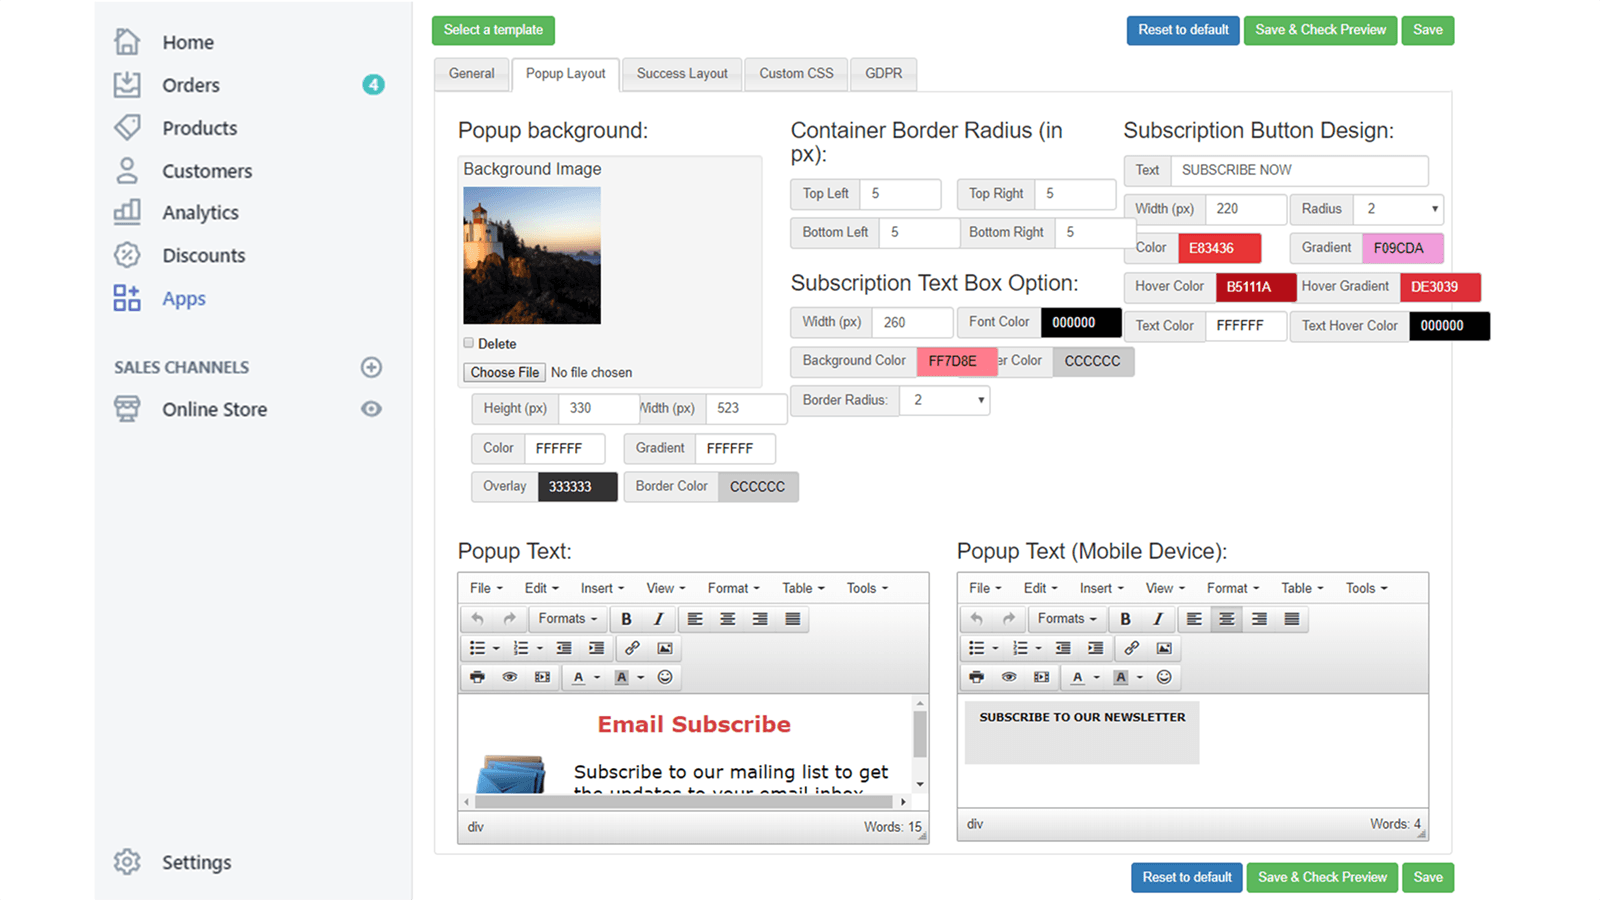Click the Hover Gradient DE3039 color swatch
This screenshot has width=1600, height=900.
click(1440, 287)
